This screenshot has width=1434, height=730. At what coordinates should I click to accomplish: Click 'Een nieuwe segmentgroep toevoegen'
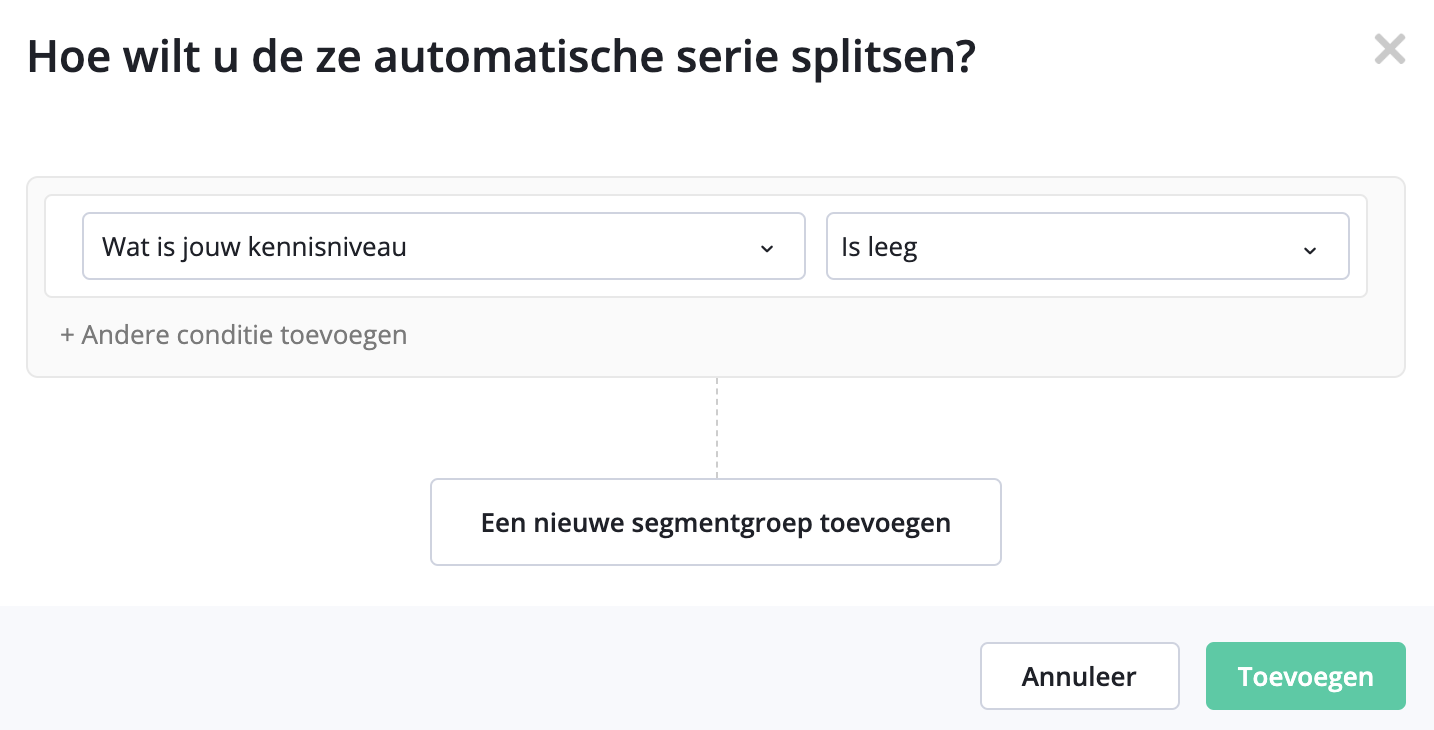(x=715, y=521)
